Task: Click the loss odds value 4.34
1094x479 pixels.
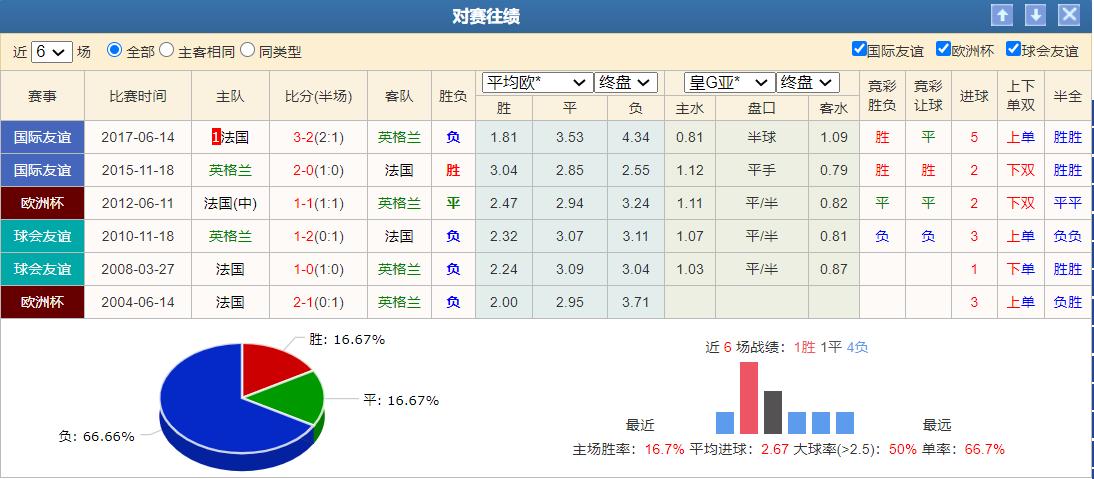Action: point(635,137)
